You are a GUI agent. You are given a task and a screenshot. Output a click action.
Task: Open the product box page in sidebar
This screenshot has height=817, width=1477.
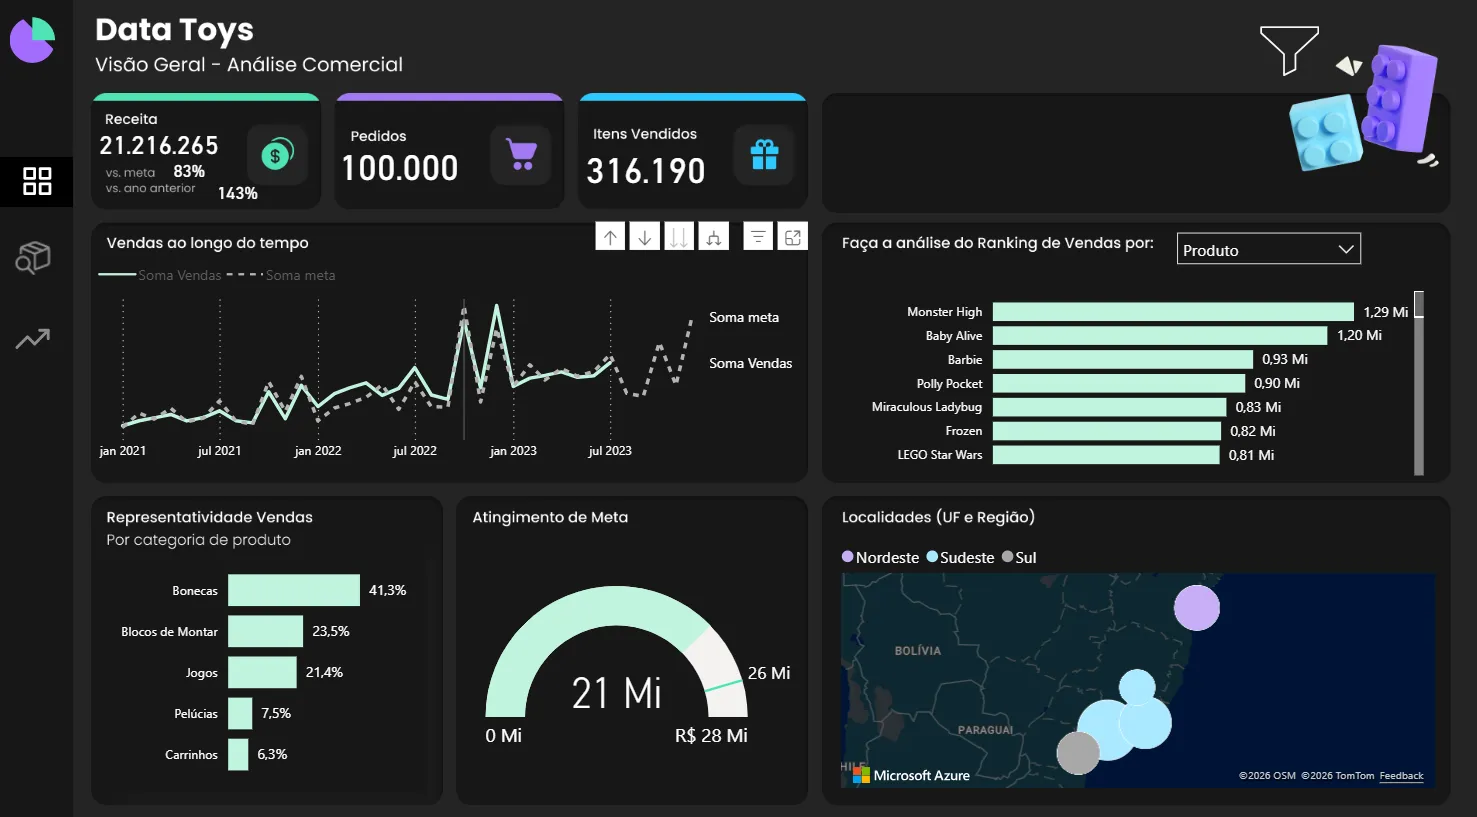[33, 258]
